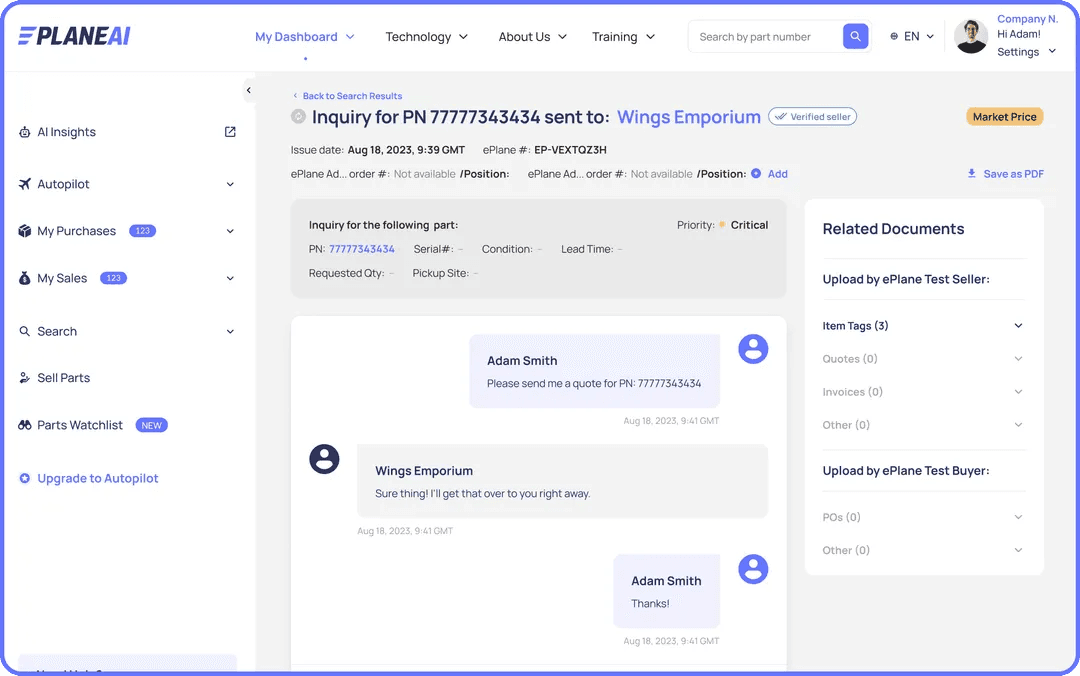
Task: Collapse the left sidebar arrow
Action: pos(248,91)
